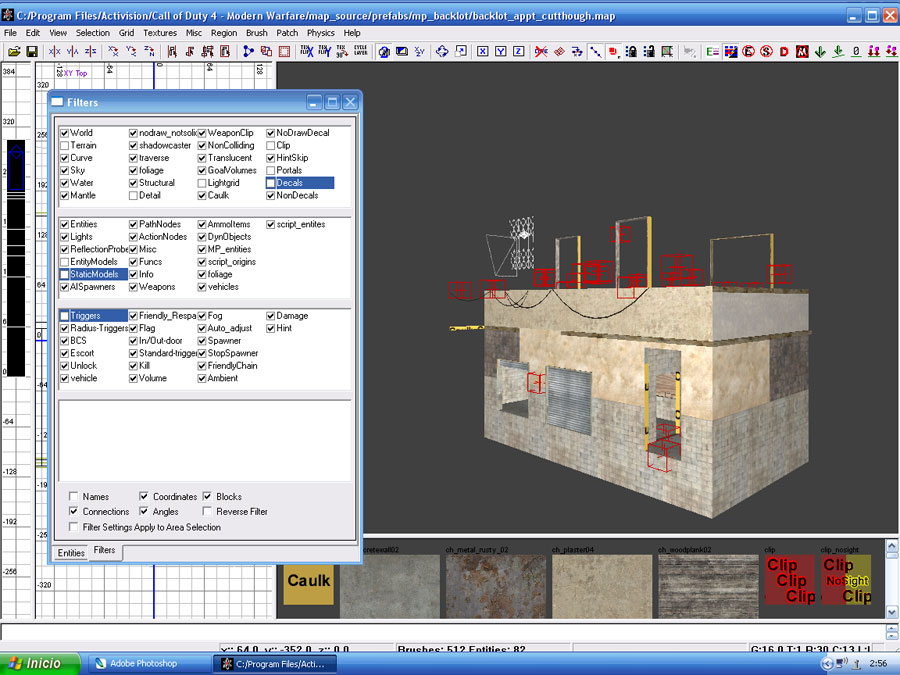Uncheck the Coordinates checkbox
This screenshot has width=900, height=675.
coord(143,496)
